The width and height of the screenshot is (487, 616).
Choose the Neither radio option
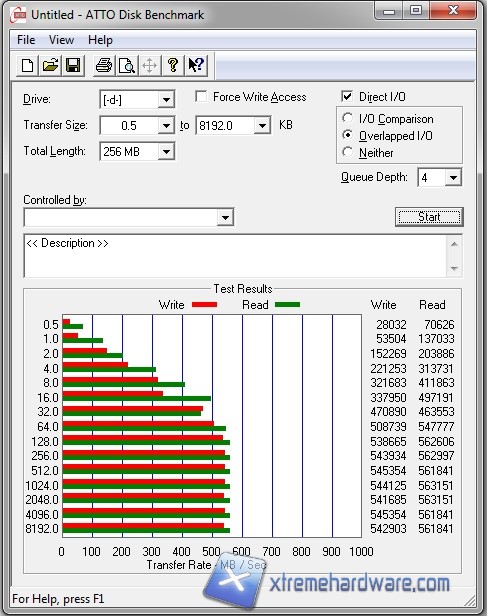tap(347, 152)
